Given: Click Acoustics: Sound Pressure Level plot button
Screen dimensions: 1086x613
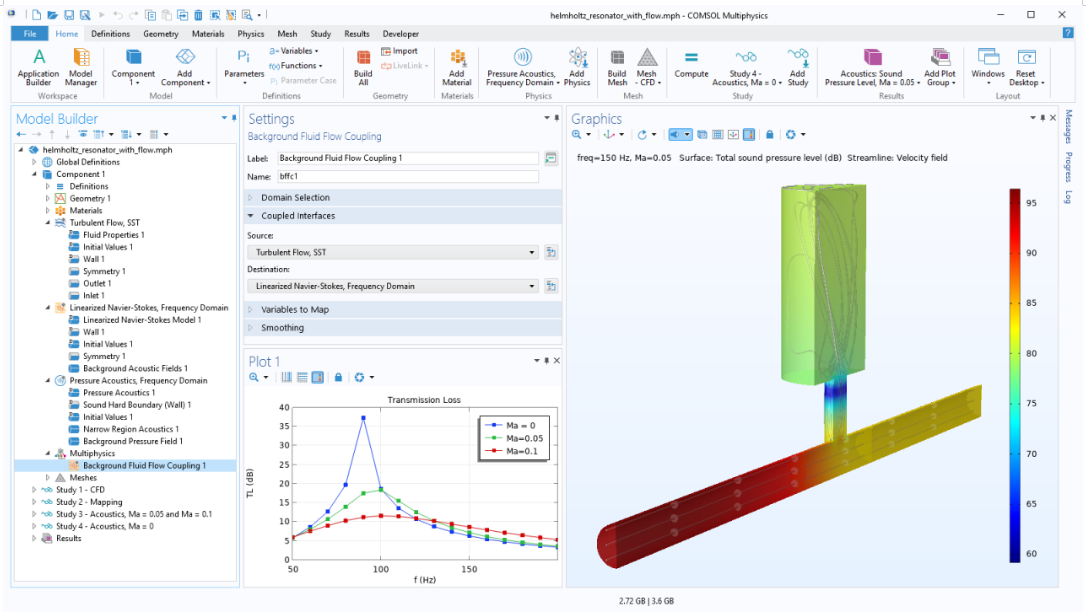Looking at the screenshot, I should coord(871,66).
